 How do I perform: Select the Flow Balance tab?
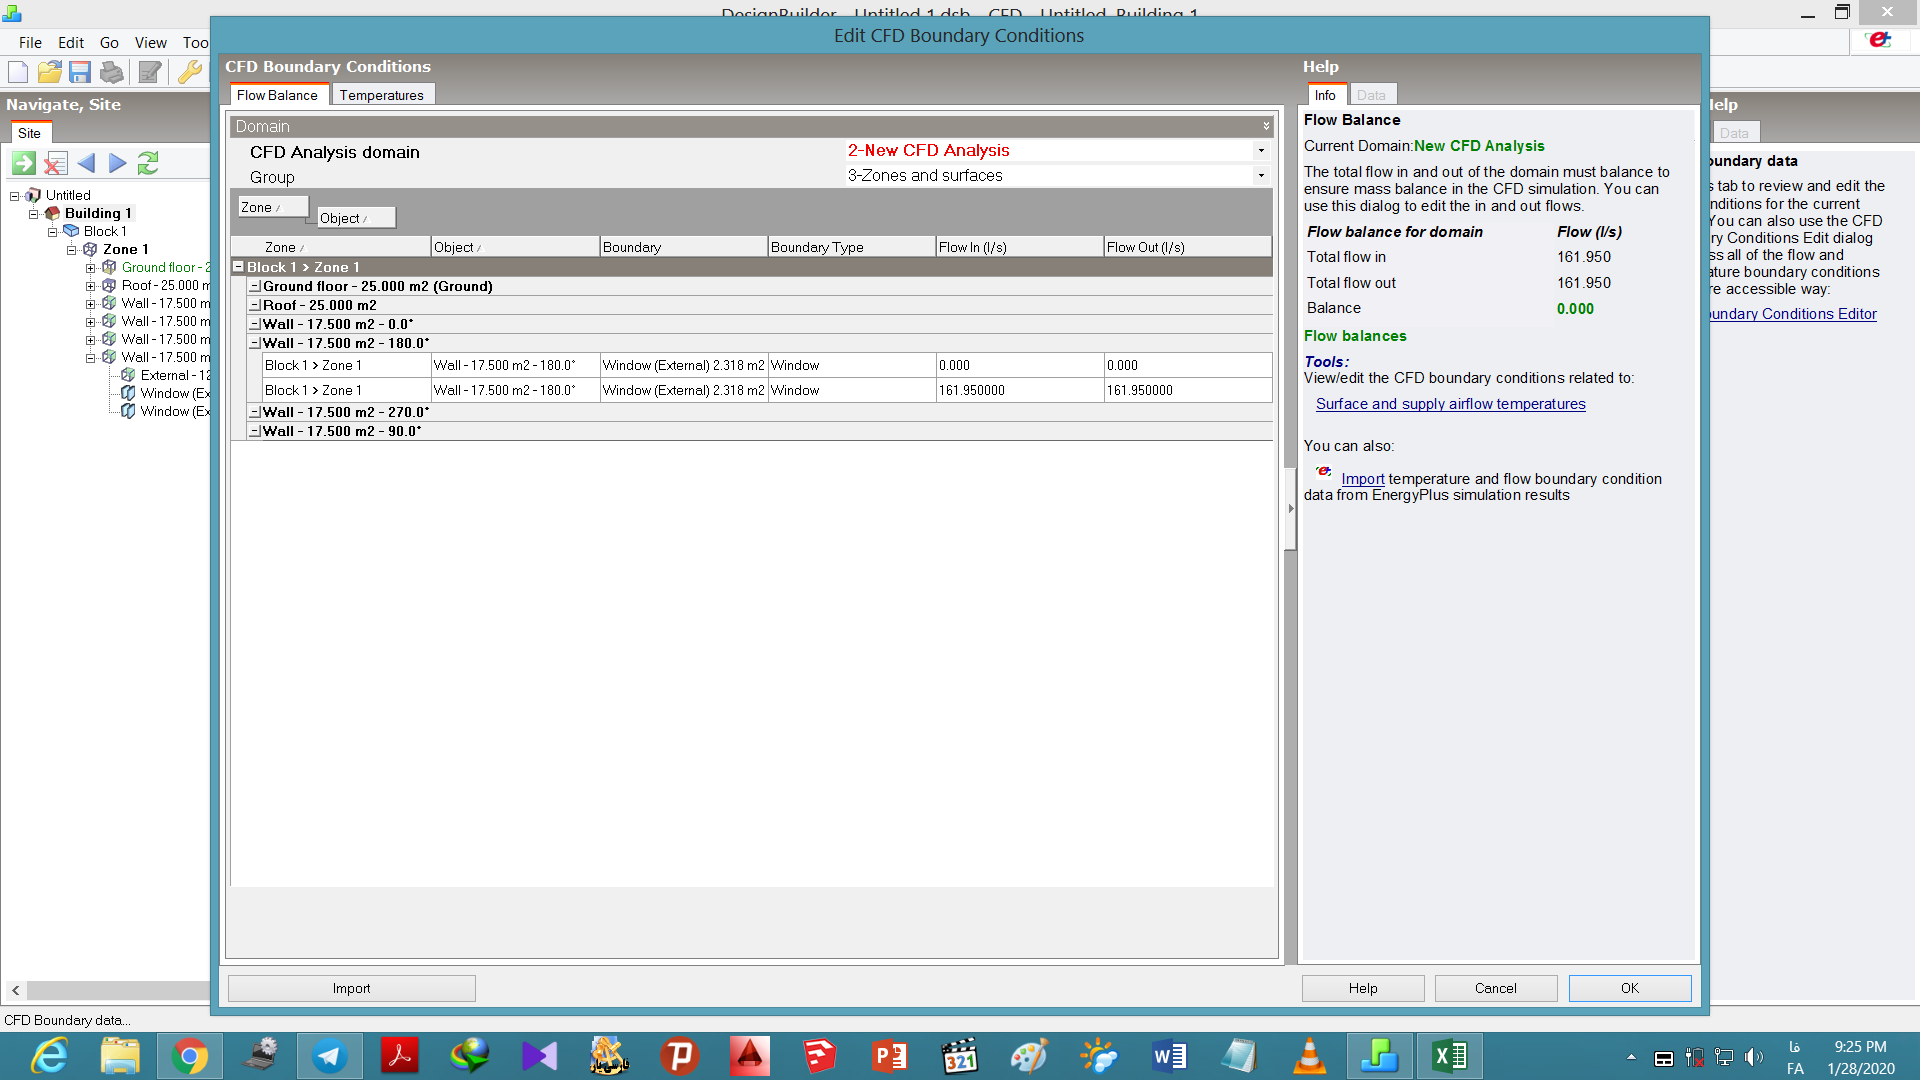point(277,95)
